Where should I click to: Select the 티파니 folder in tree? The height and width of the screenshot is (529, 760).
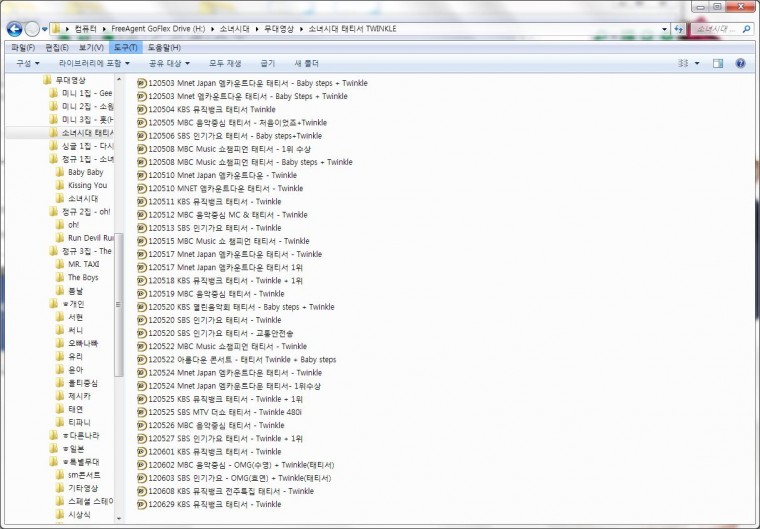pyautogui.click(x=79, y=422)
